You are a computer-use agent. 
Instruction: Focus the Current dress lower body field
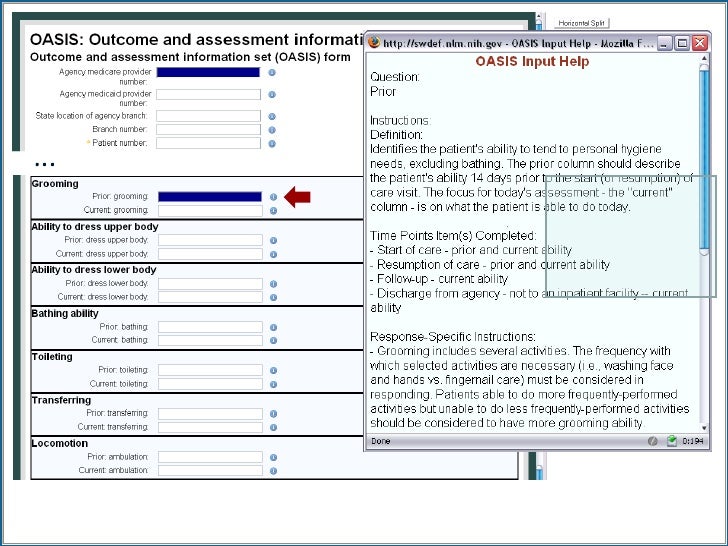click(210, 297)
